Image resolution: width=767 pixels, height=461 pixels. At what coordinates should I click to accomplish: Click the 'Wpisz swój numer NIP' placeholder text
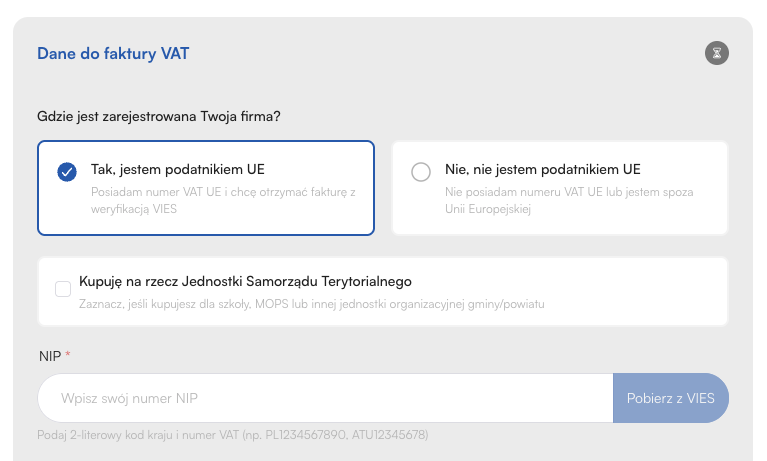(x=129, y=398)
